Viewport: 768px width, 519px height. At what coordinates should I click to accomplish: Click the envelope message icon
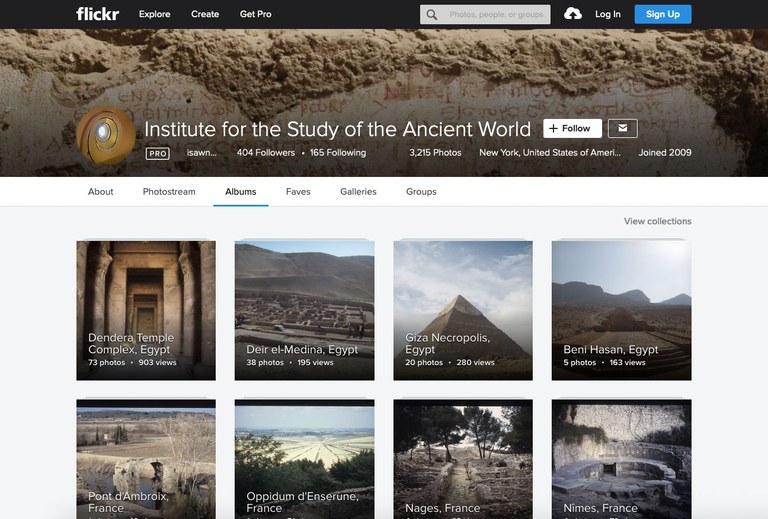click(x=622, y=128)
